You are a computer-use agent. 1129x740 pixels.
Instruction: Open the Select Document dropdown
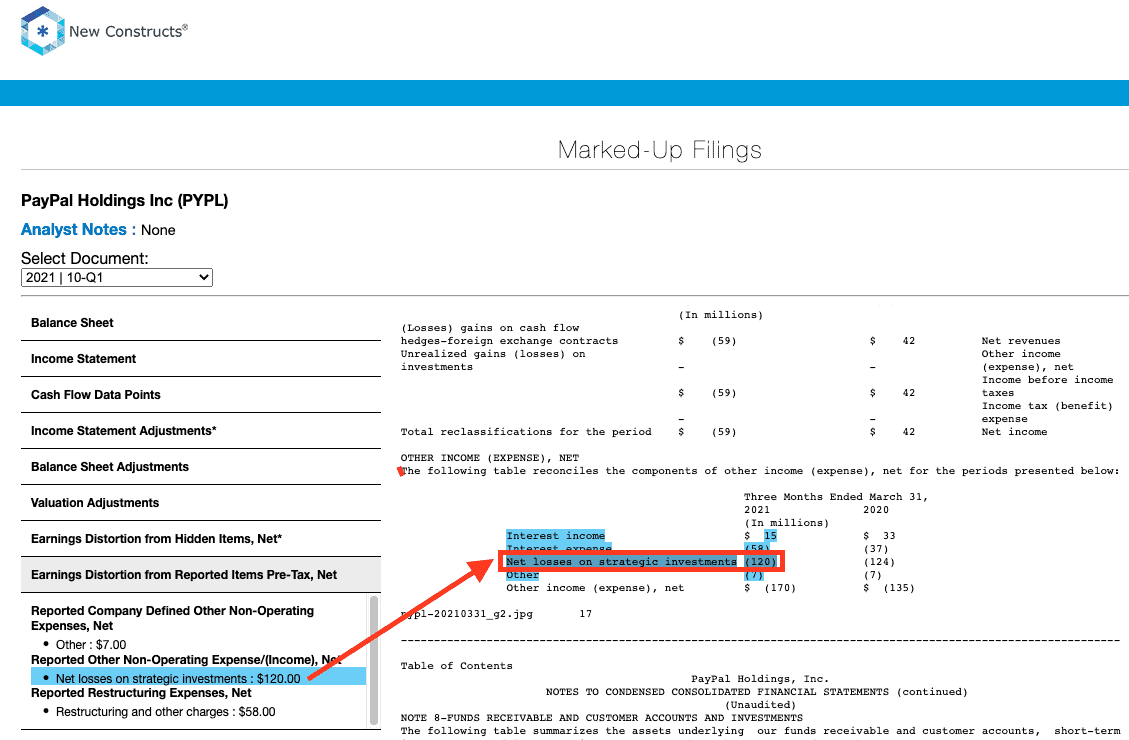pyautogui.click(x=117, y=277)
